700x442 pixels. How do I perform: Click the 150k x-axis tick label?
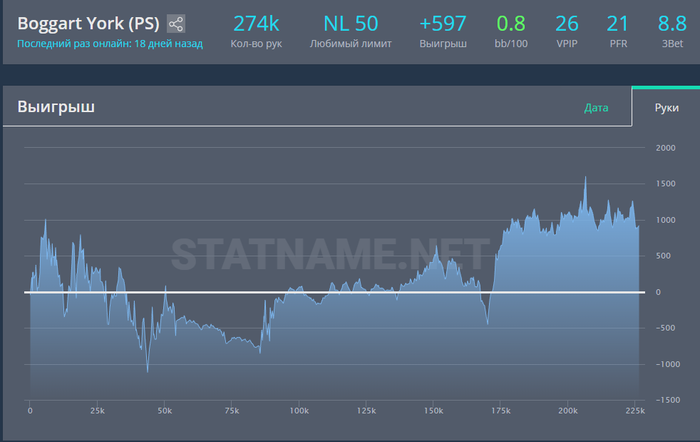click(433, 411)
